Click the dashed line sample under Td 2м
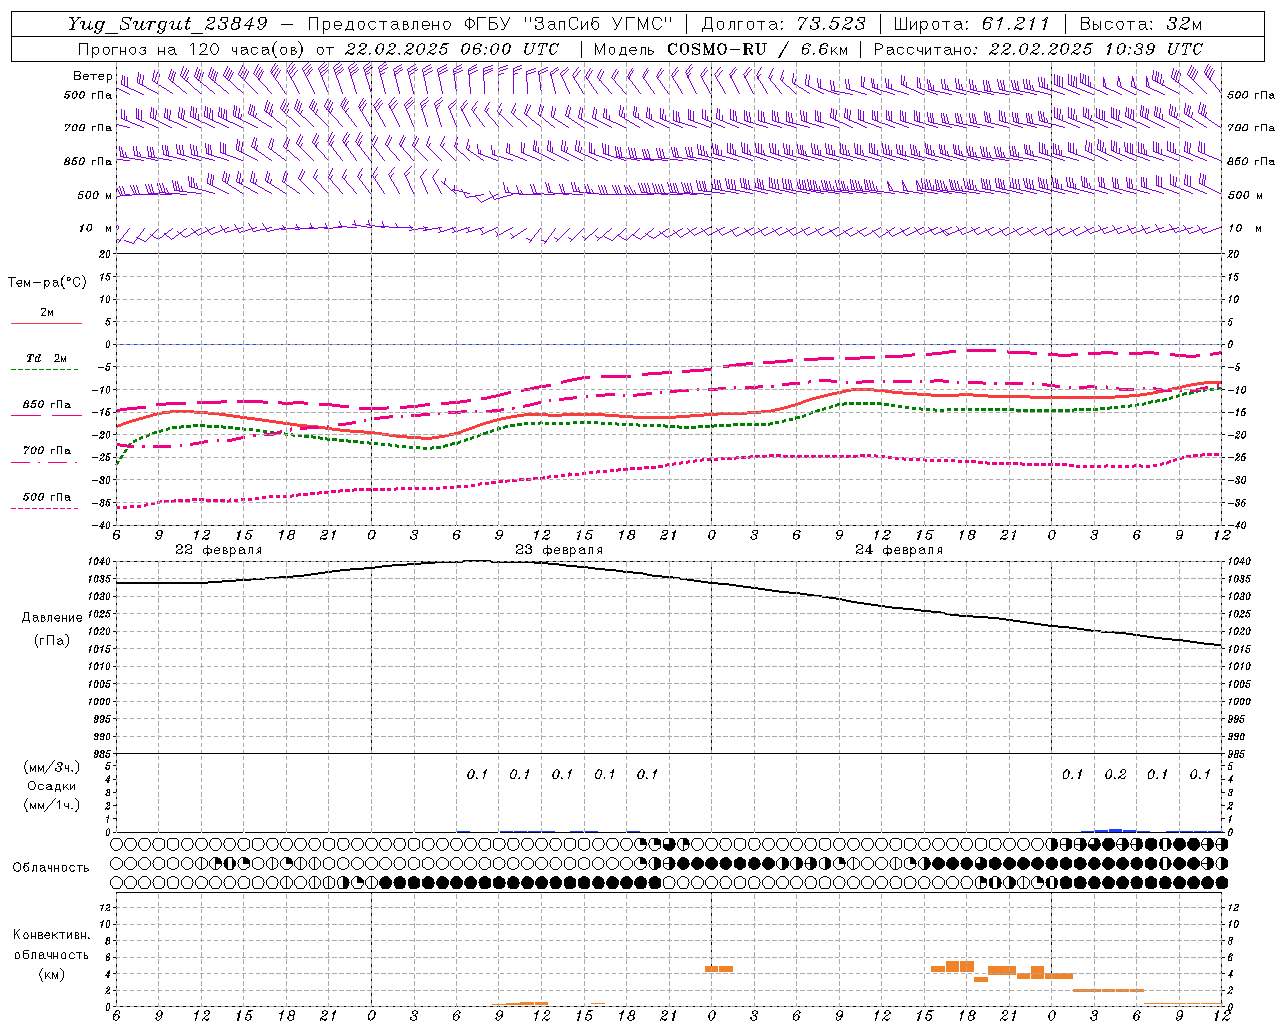The image size is (1280, 1024). click(x=45, y=369)
